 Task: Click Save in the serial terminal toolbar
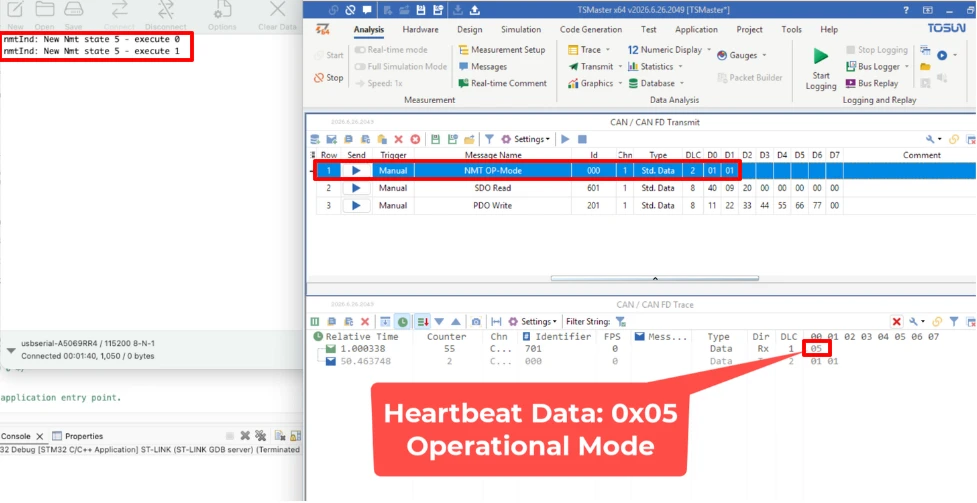pos(74,15)
